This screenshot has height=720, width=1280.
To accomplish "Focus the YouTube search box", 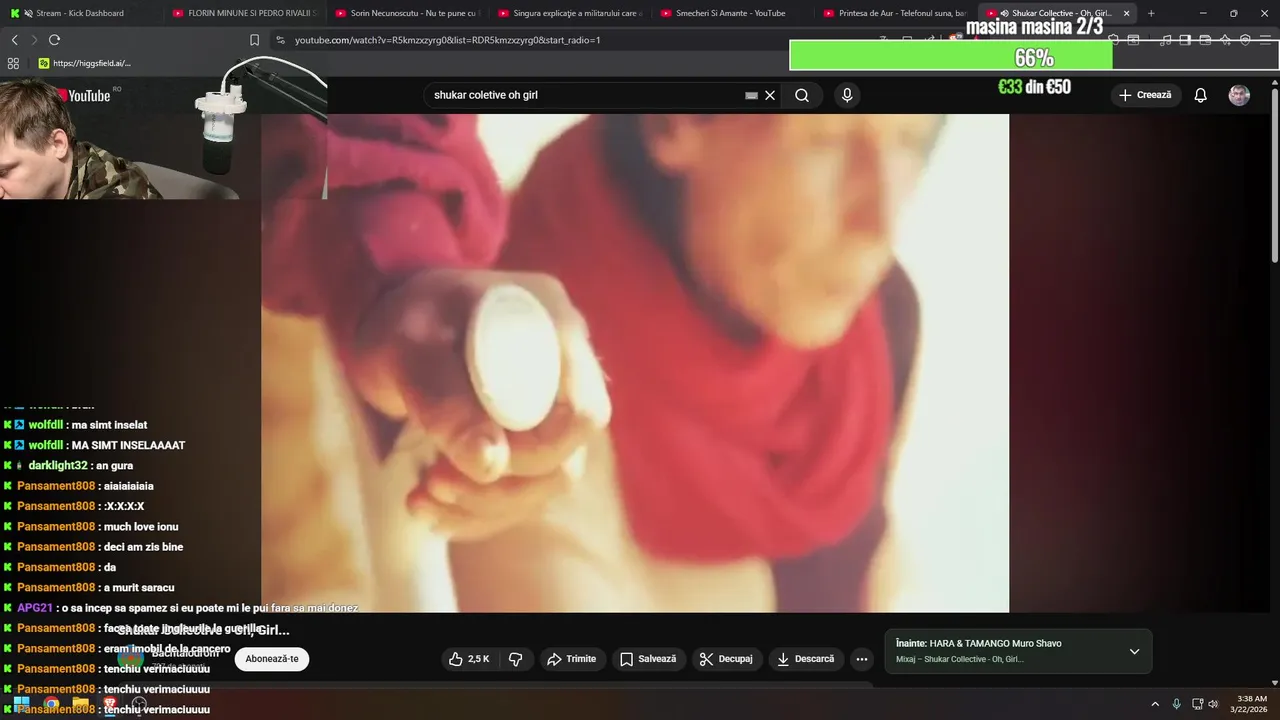I will 585,95.
